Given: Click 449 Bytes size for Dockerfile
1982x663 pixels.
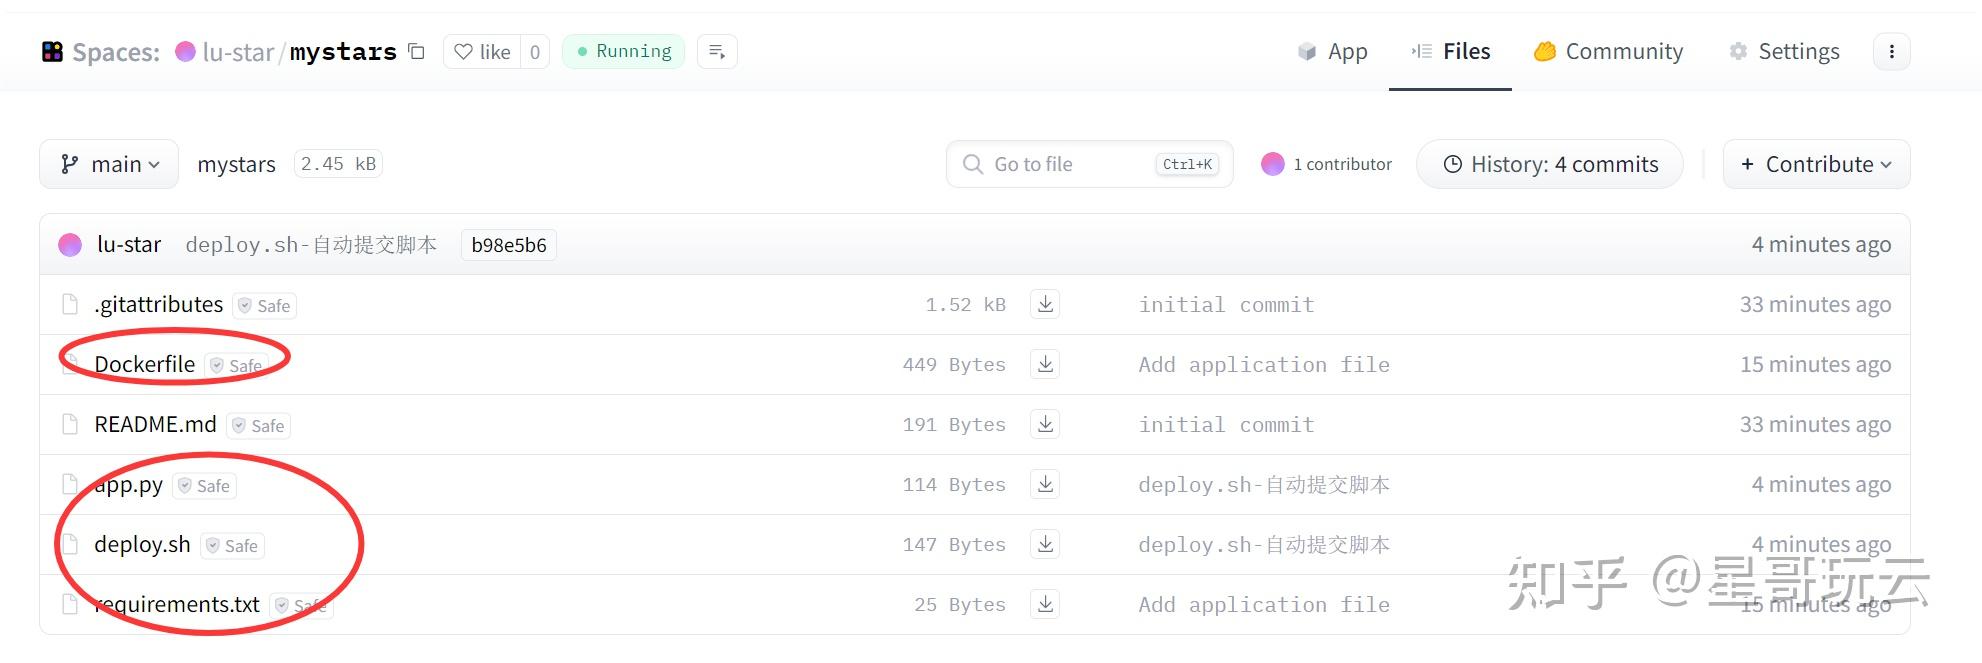Looking at the screenshot, I should tap(954, 365).
